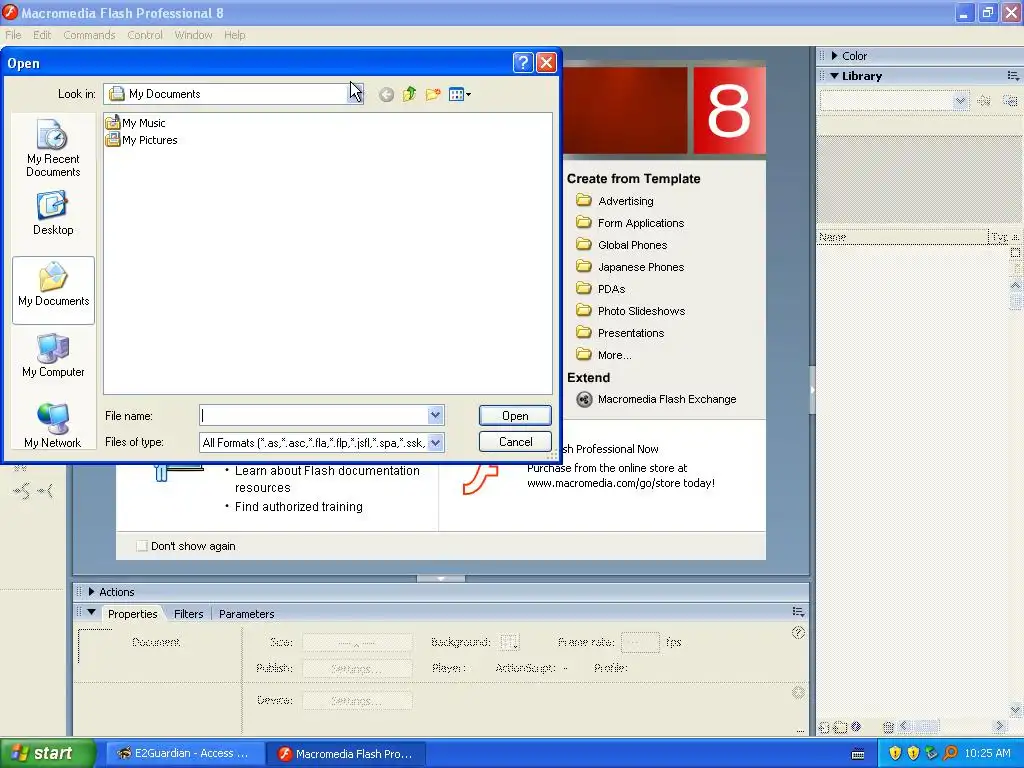The image size is (1024, 768).
Task: Open the Library panel options menu
Action: pos(1013,76)
